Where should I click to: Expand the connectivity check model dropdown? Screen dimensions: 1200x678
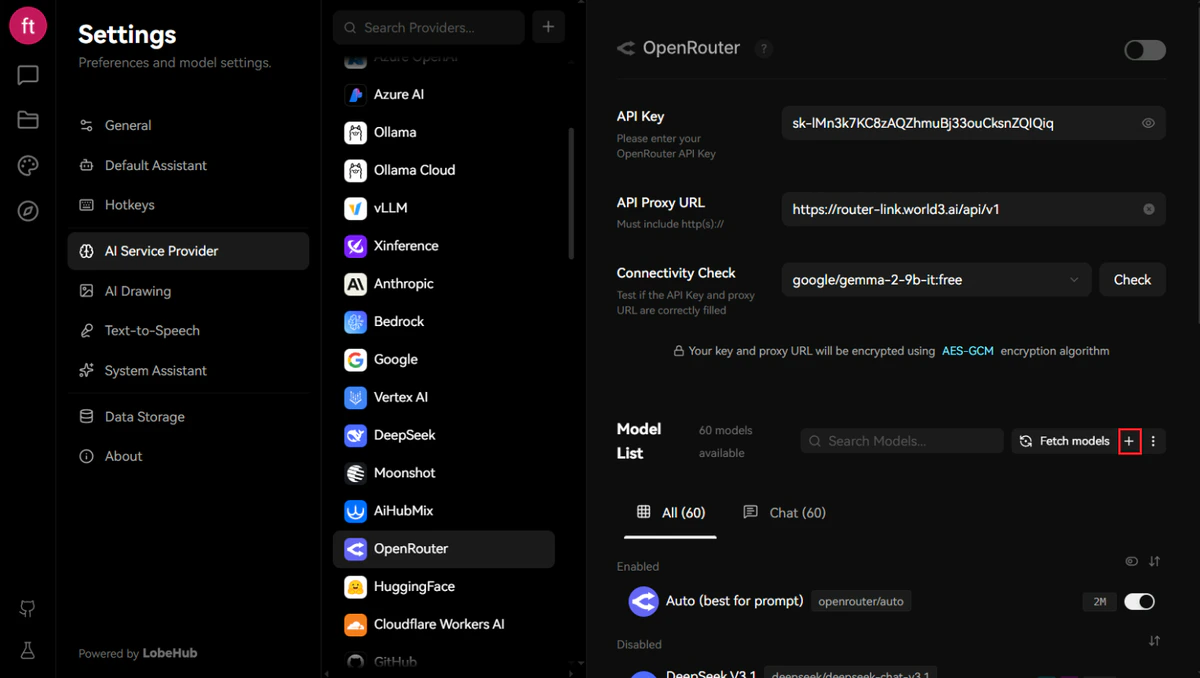[936, 280]
